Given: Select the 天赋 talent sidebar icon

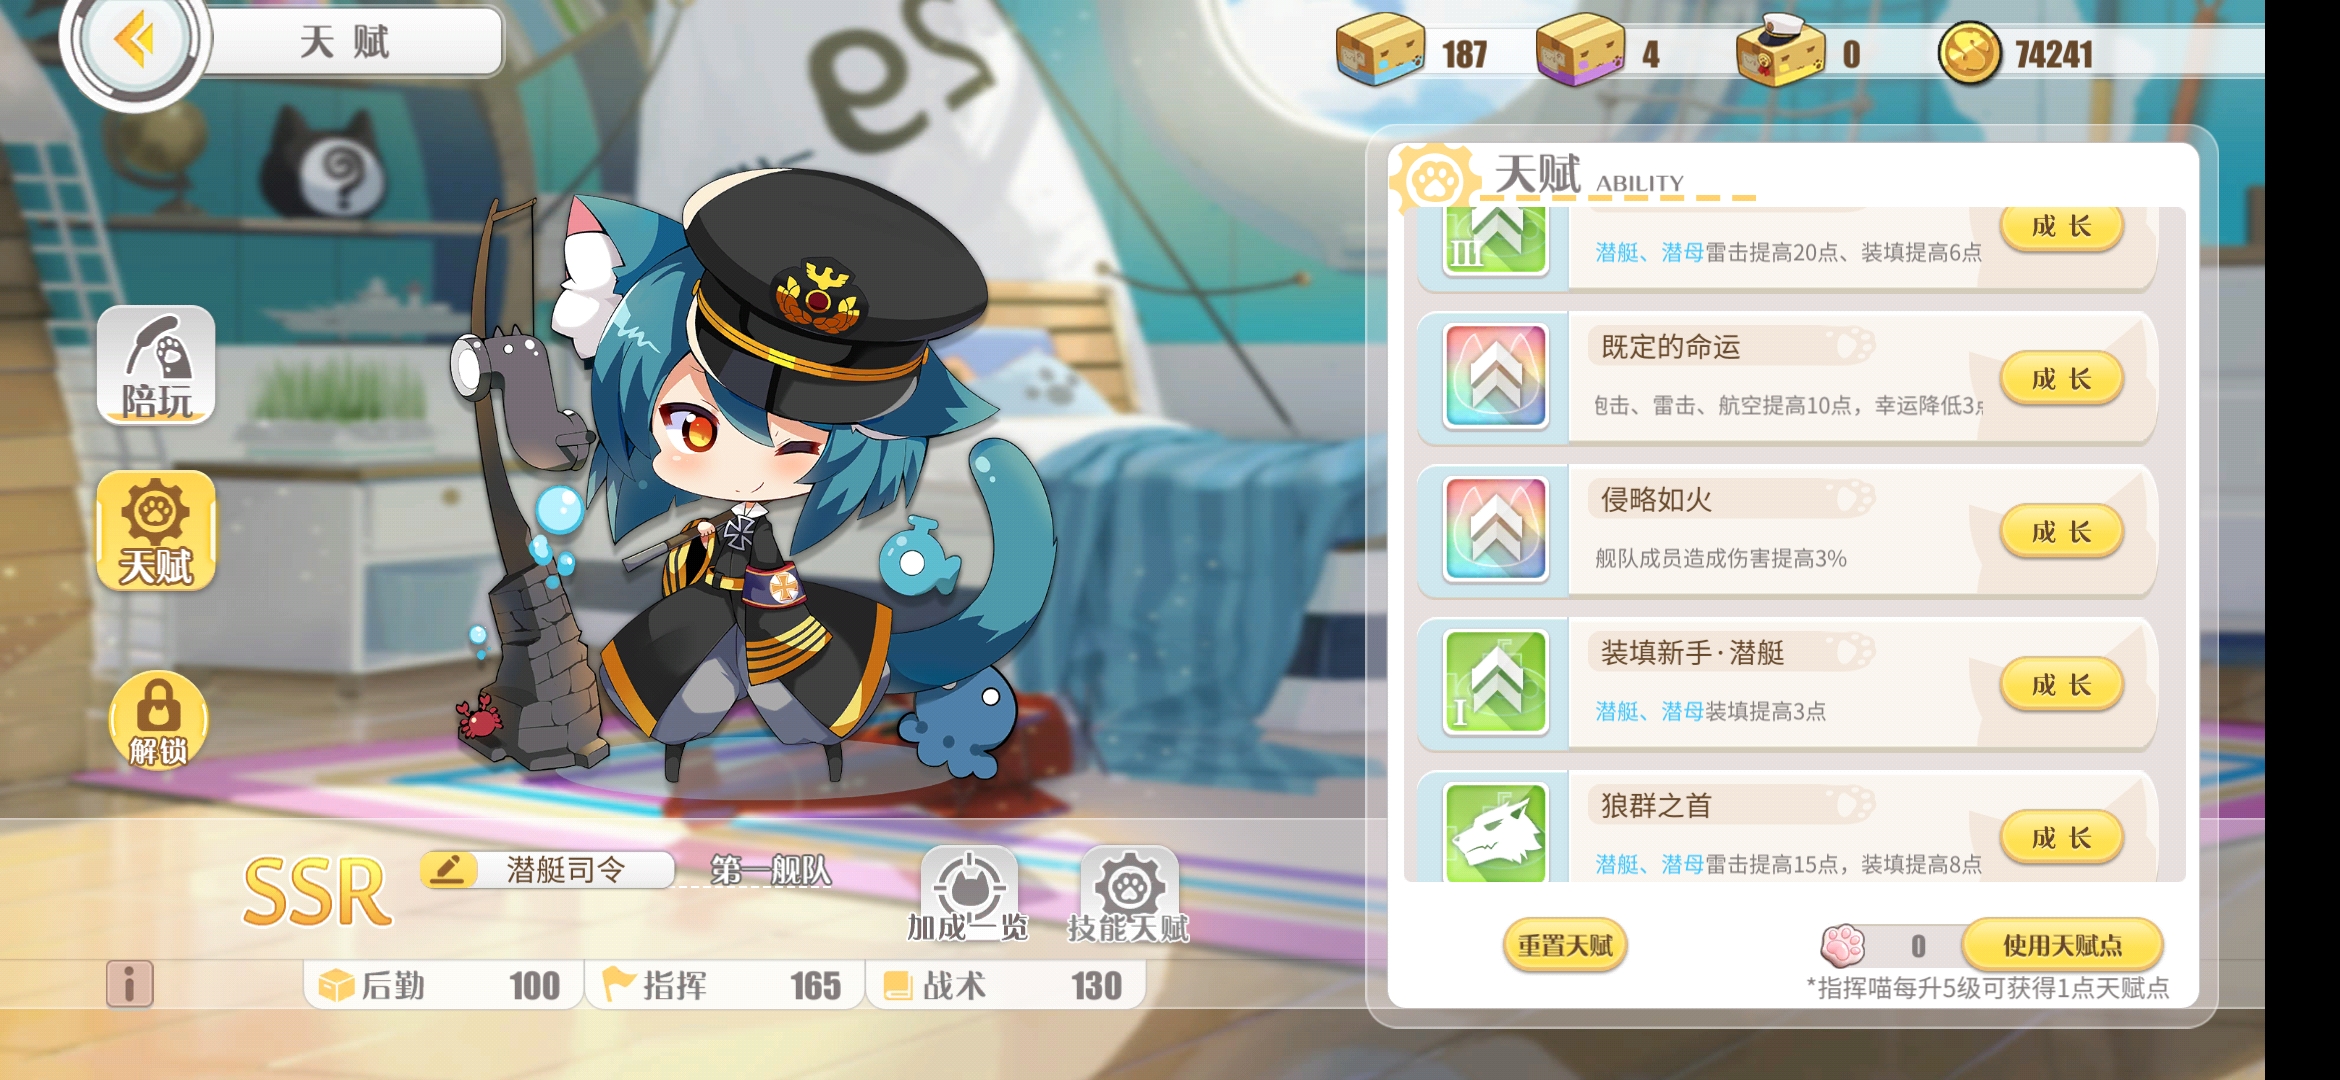Looking at the screenshot, I should coord(156,531).
